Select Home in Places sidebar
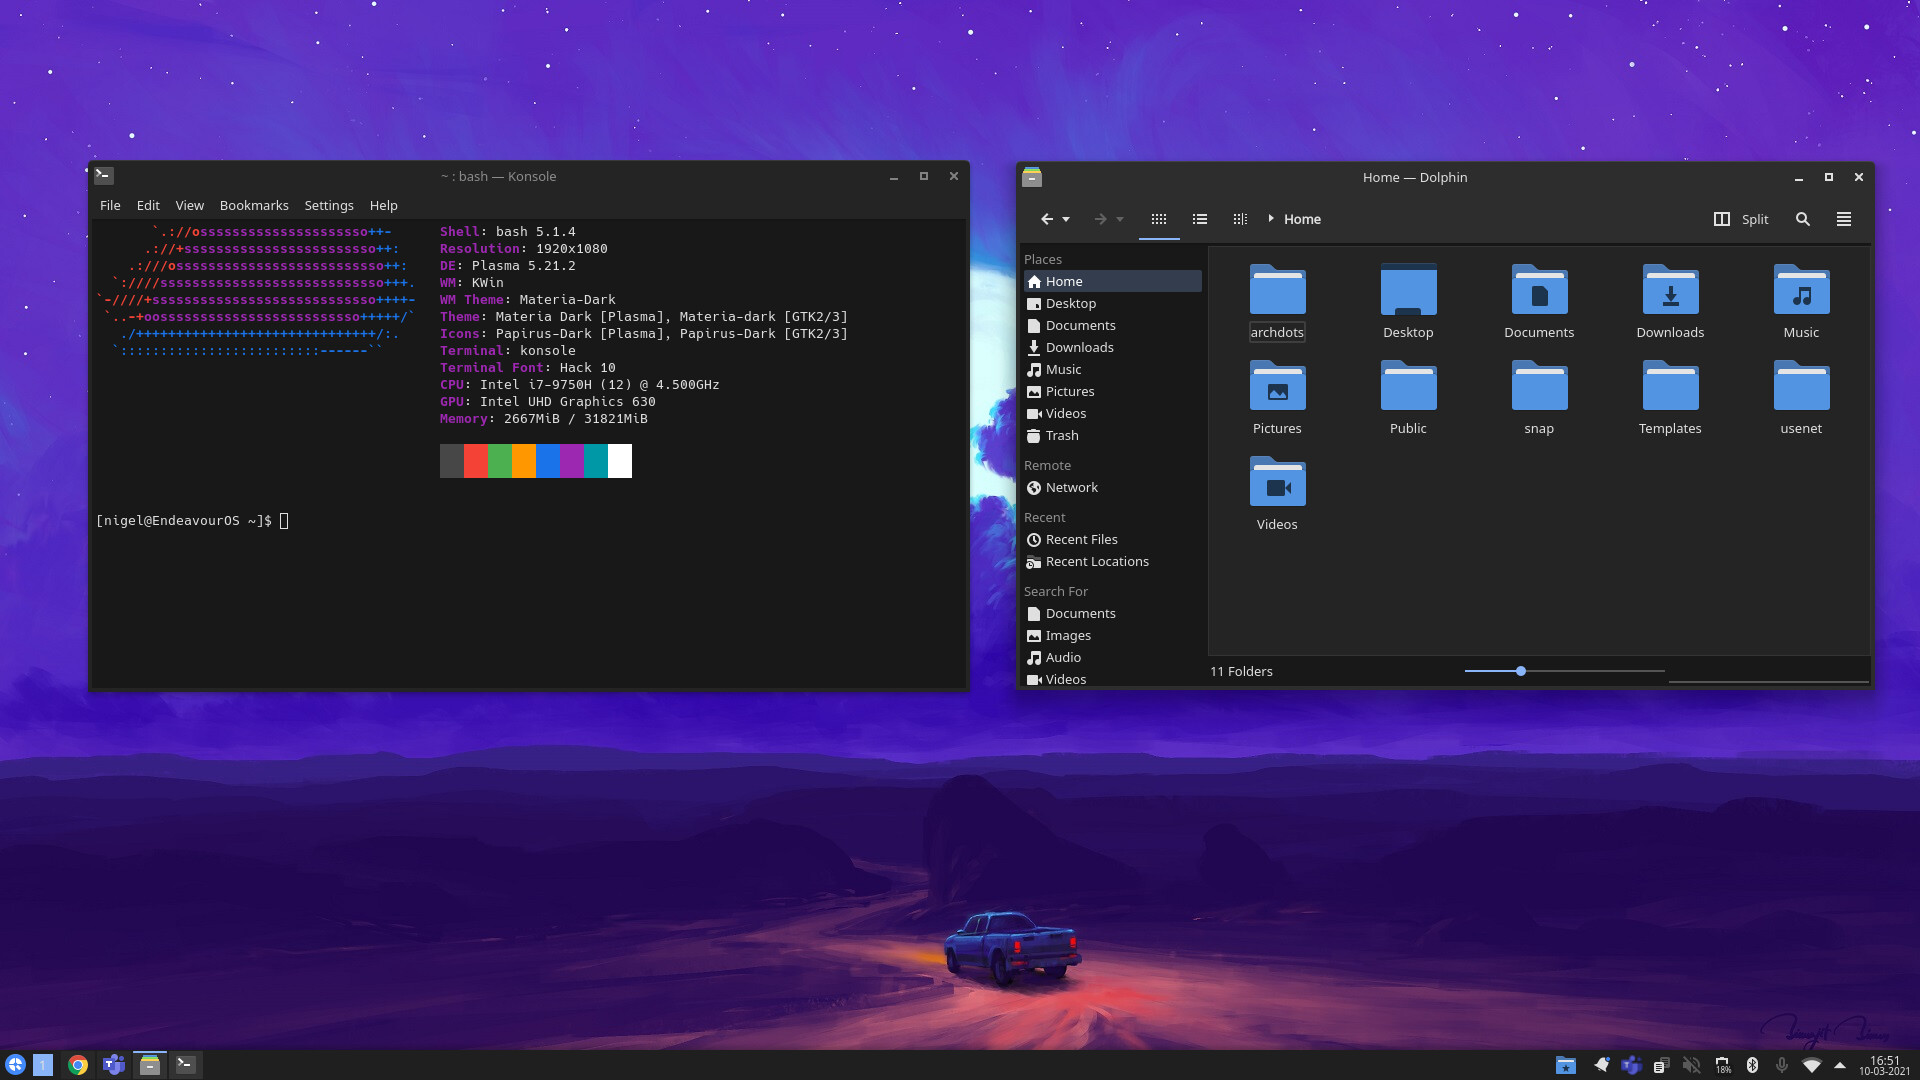The image size is (1920, 1080). (x=1113, y=281)
